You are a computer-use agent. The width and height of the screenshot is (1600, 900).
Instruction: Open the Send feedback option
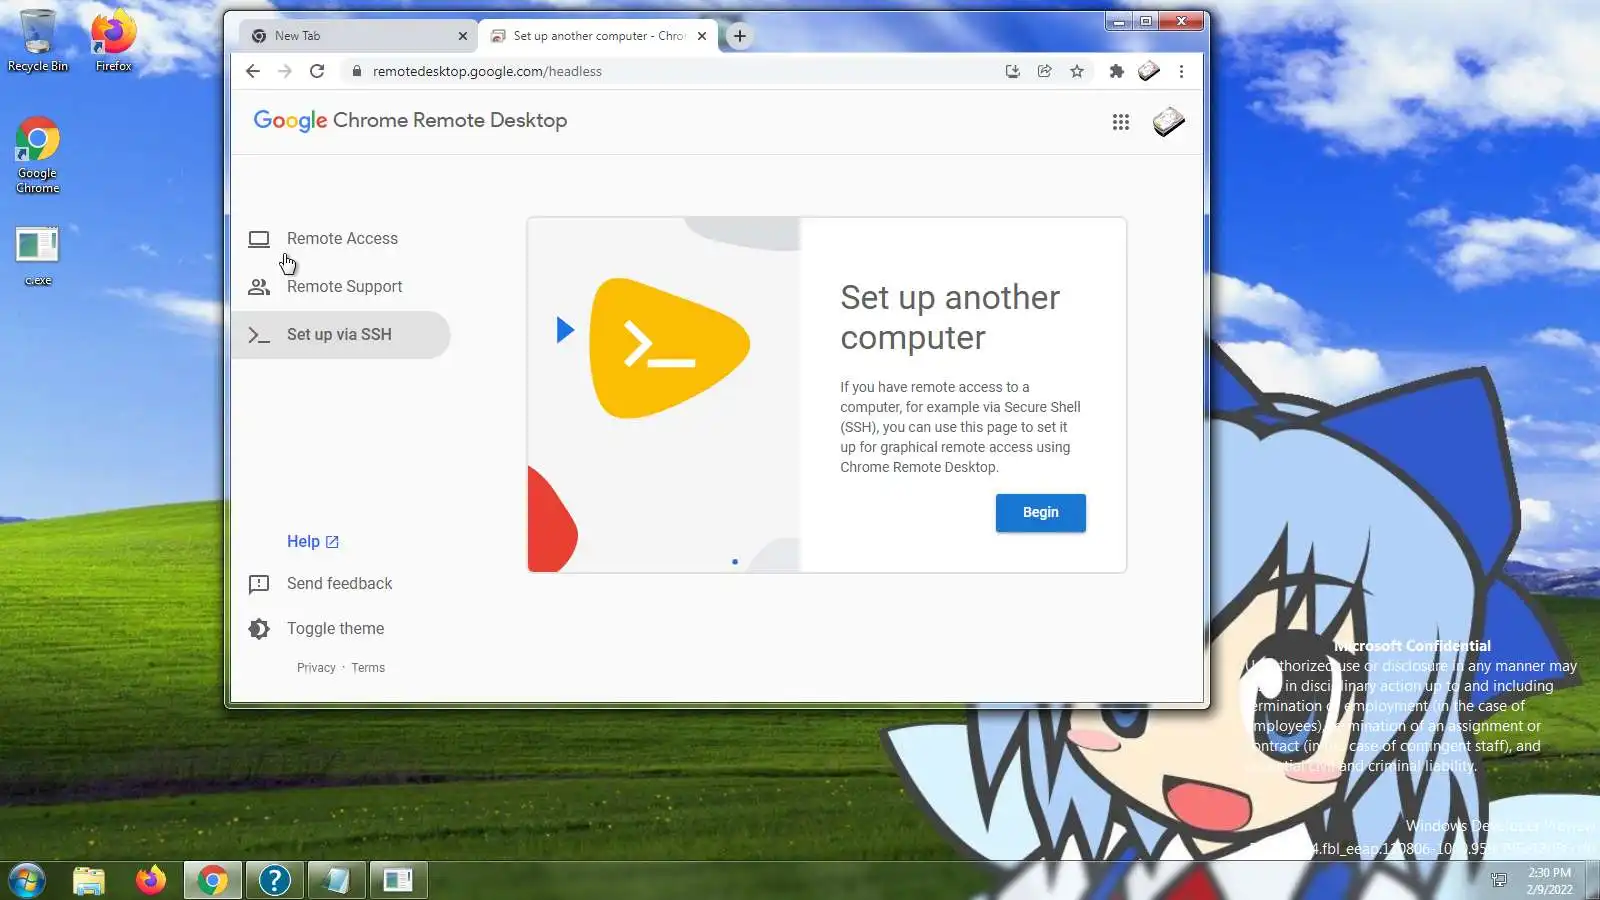click(320, 584)
